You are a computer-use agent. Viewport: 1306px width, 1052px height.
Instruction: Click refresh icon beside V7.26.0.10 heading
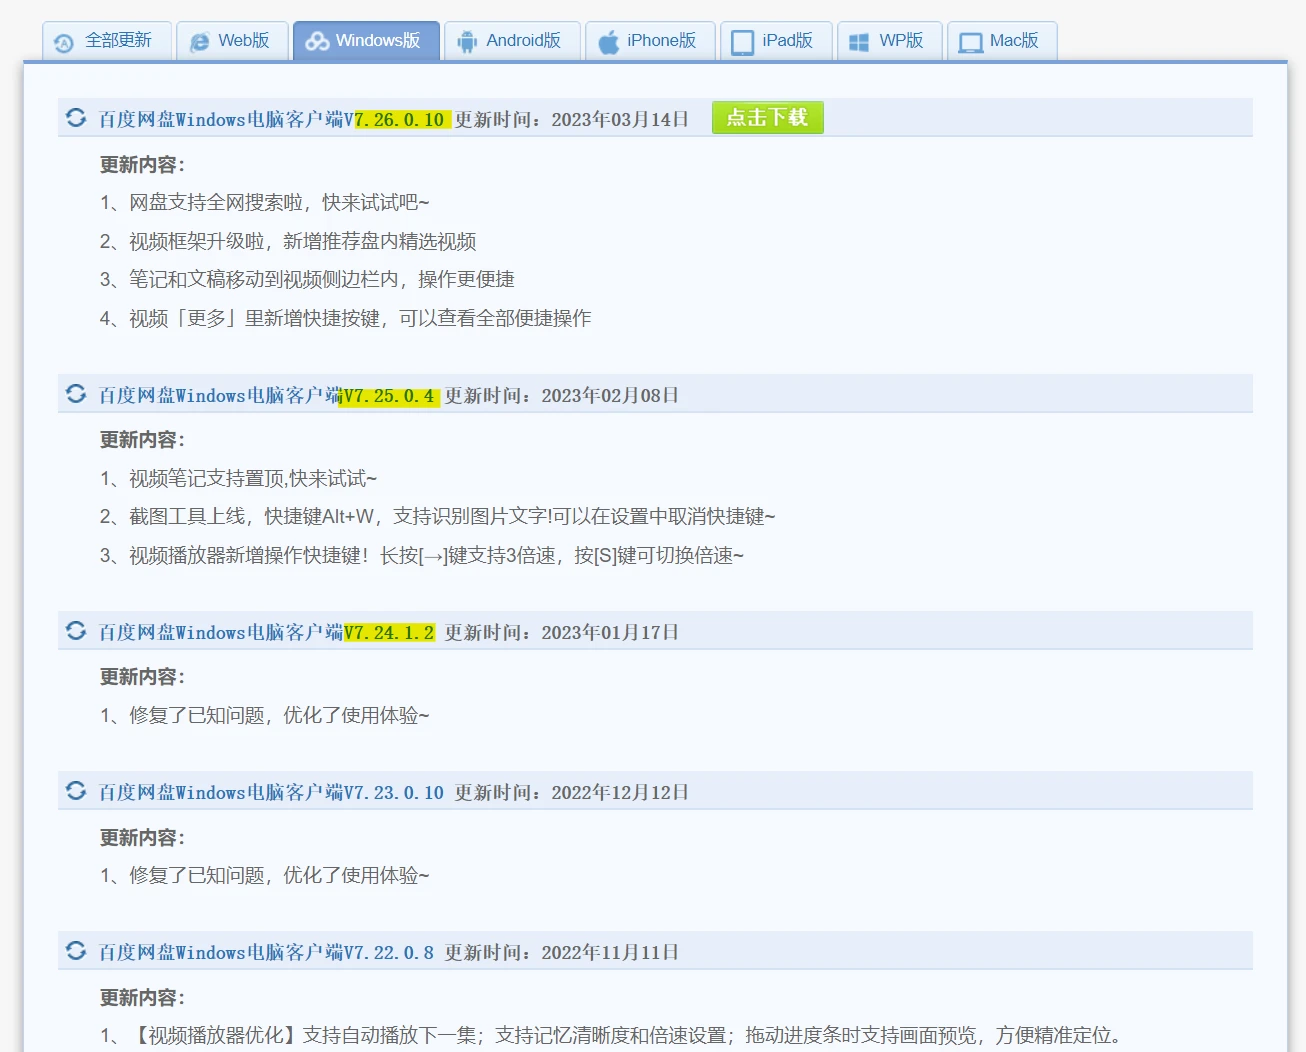click(76, 118)
